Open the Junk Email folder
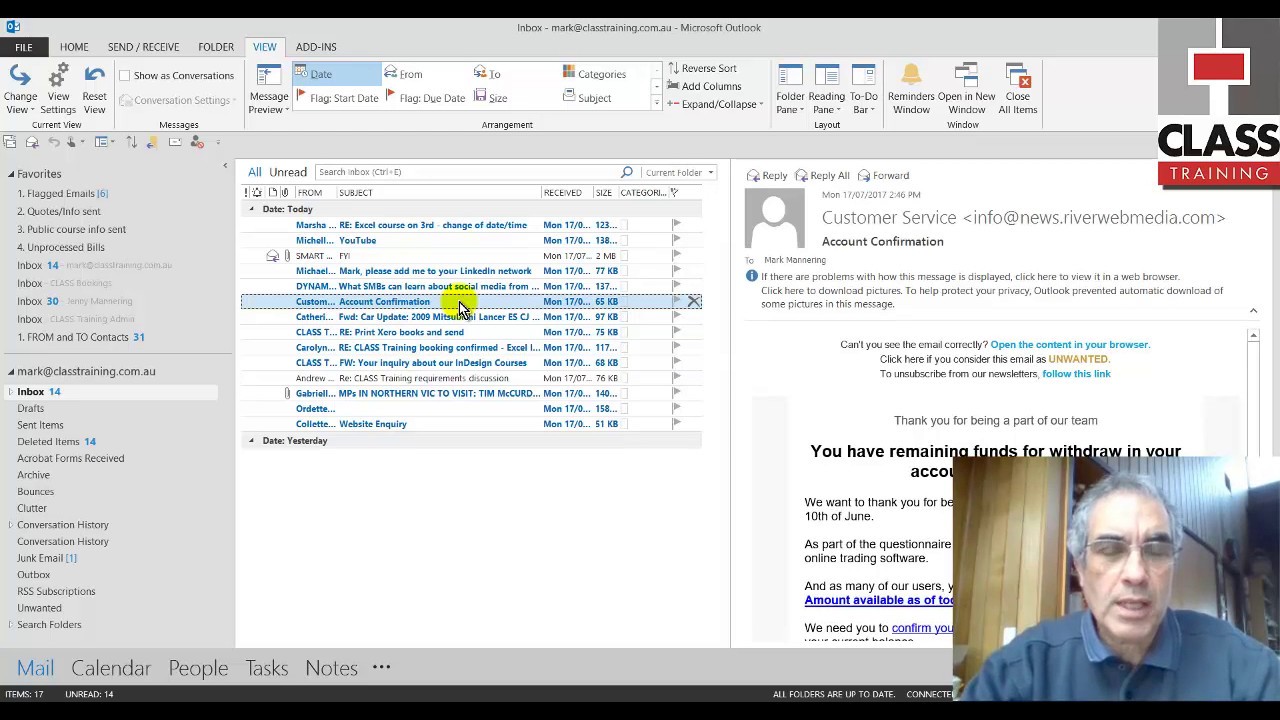This screenshot has width=1280, height=720. click(40, 558)
